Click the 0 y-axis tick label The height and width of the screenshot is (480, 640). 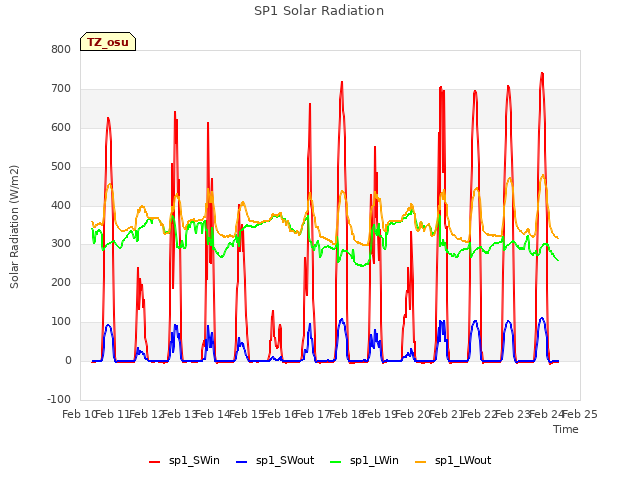(x=68, y=361)
